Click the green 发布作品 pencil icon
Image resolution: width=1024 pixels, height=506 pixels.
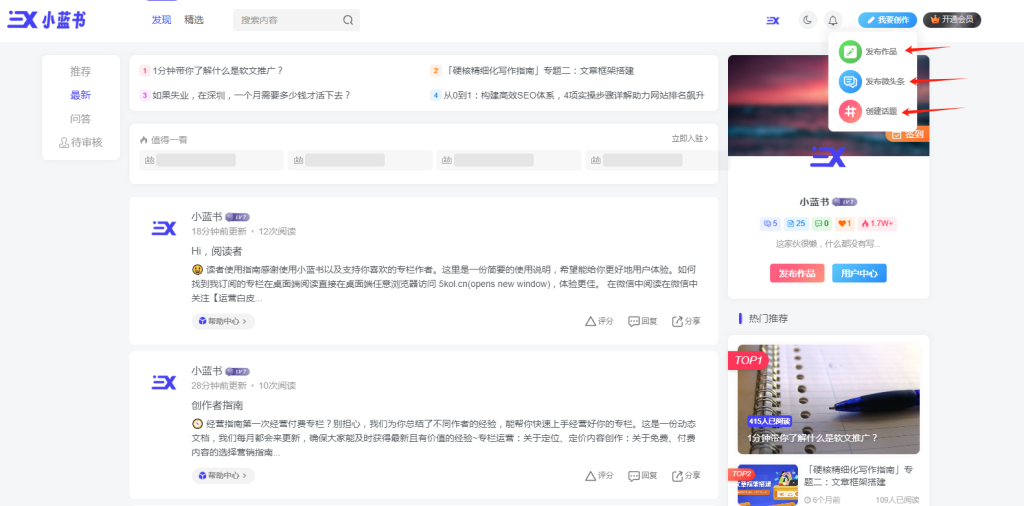849,52
